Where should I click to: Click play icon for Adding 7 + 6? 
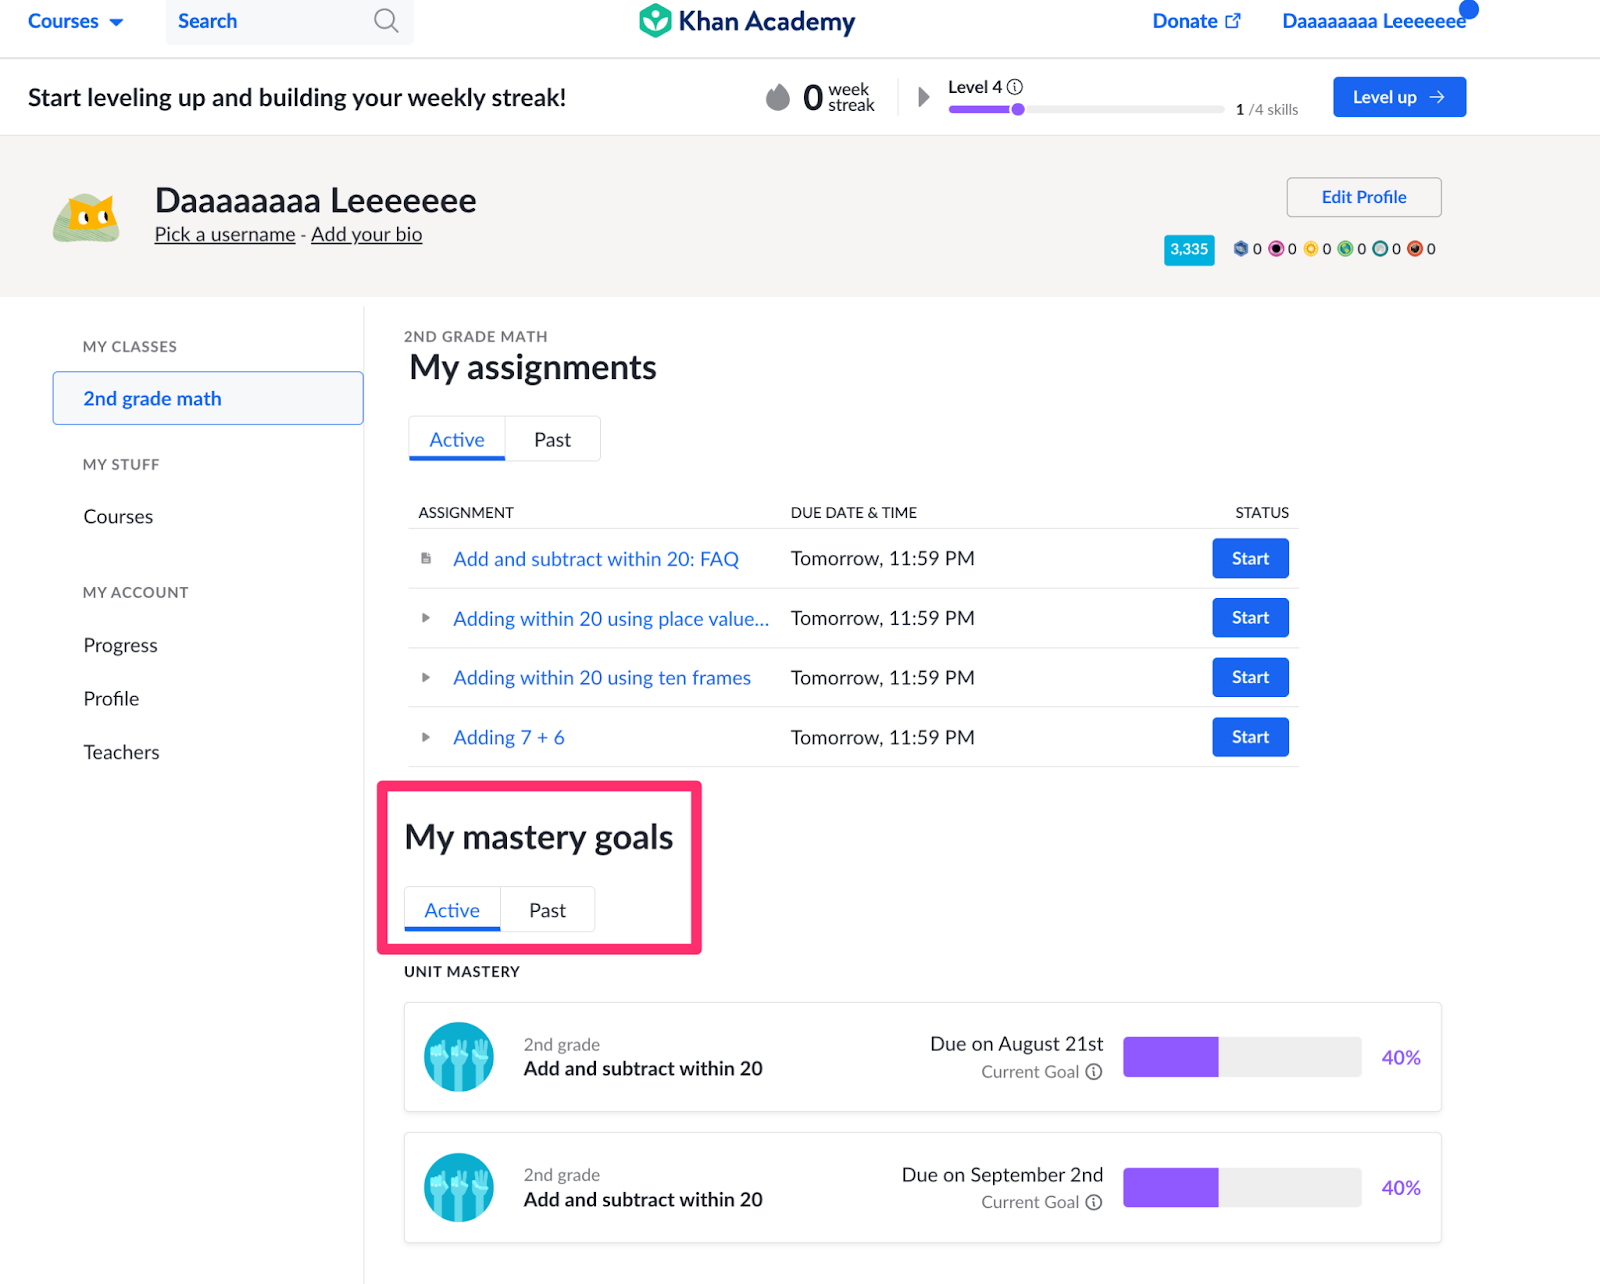pyautogui.click(x=426, y=737)
